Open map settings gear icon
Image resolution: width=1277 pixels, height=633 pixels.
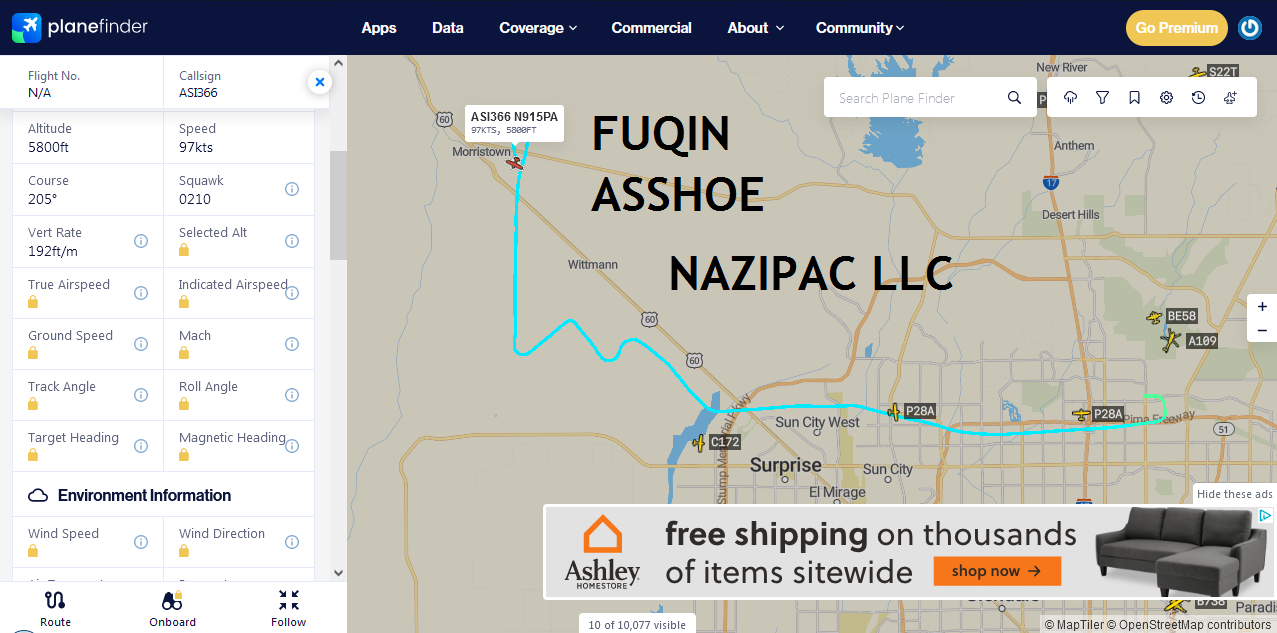pos(1166,98)
